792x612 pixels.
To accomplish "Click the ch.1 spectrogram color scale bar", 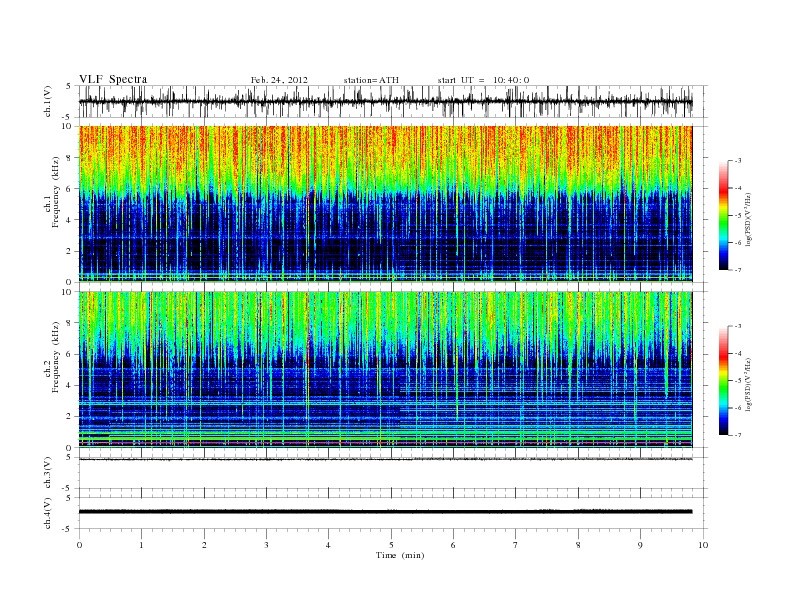I will pyautogui.click(x=724, y=215).
